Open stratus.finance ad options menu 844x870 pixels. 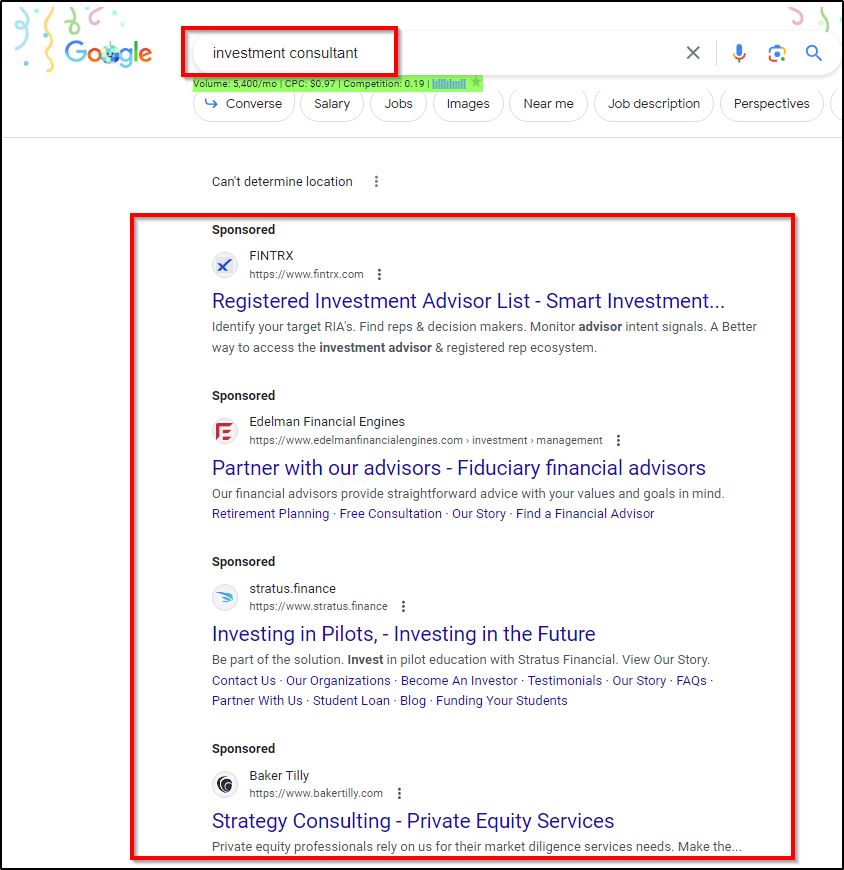click(x=403, y=606)
